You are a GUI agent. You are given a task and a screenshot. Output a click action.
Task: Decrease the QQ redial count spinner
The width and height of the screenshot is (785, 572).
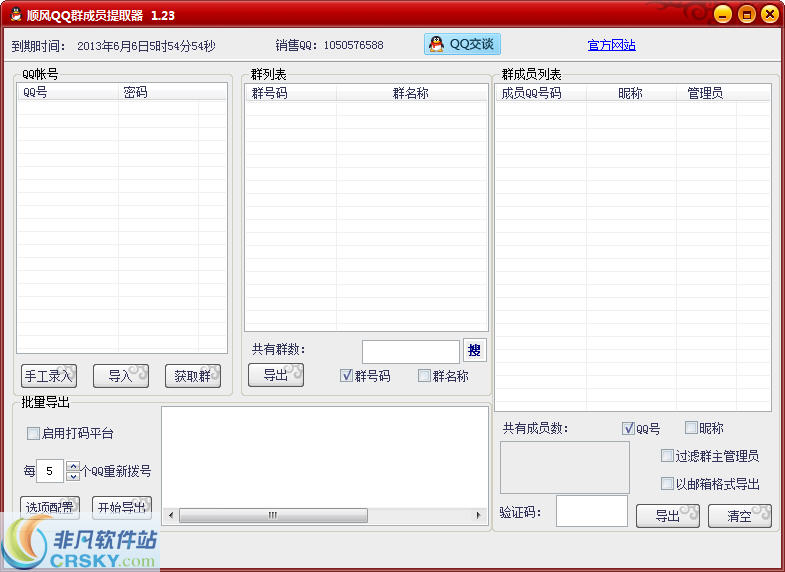(73, 476)
